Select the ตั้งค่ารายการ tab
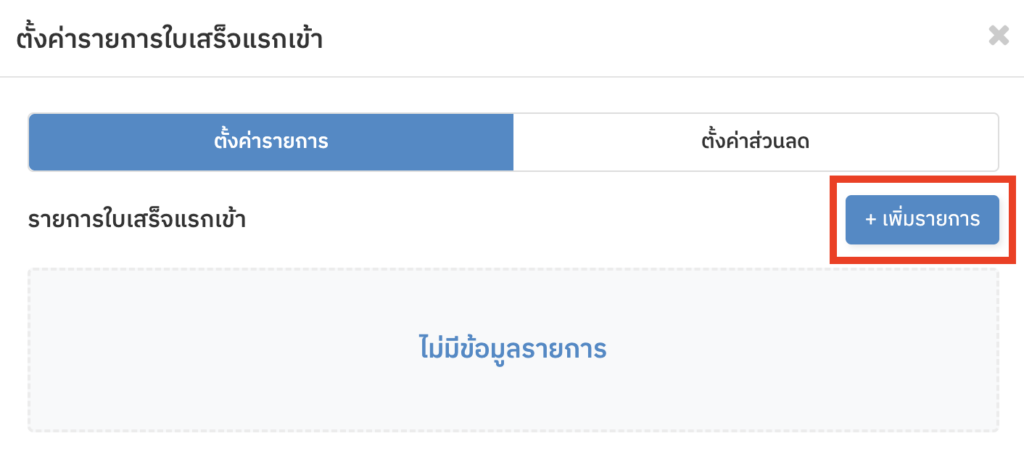 (x=271, y=142)
